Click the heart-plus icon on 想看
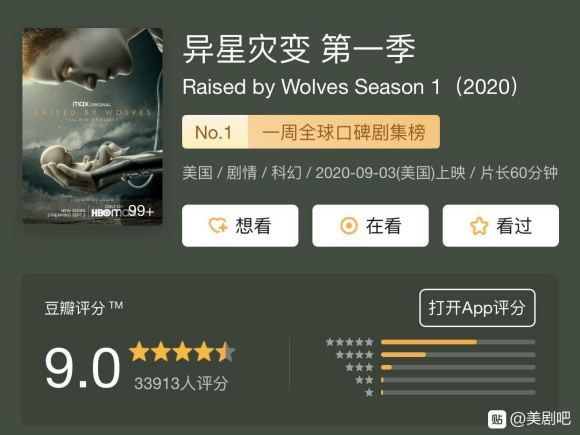 tap(218, 225)
